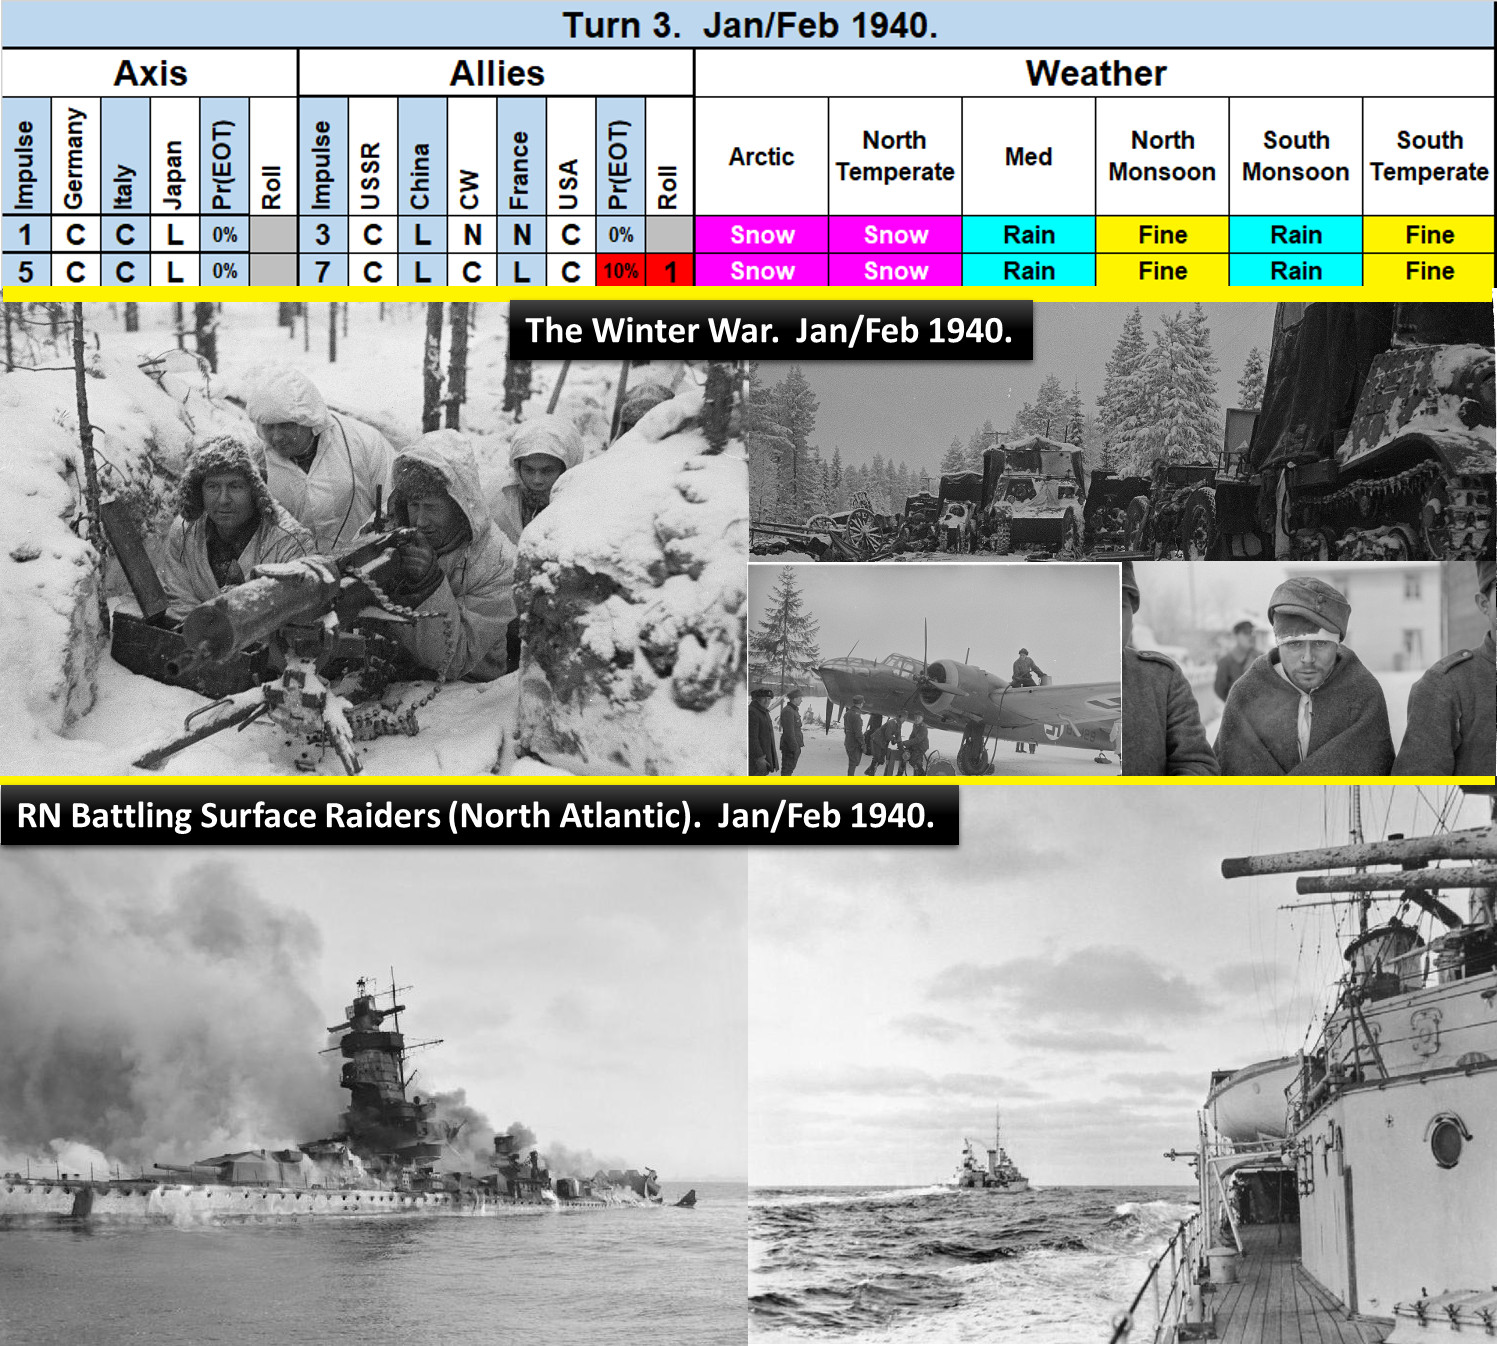This screenshot has height=1346, width=1497.
Task: Click the Allies "Impulse" column header
Action: click(323, 156)
